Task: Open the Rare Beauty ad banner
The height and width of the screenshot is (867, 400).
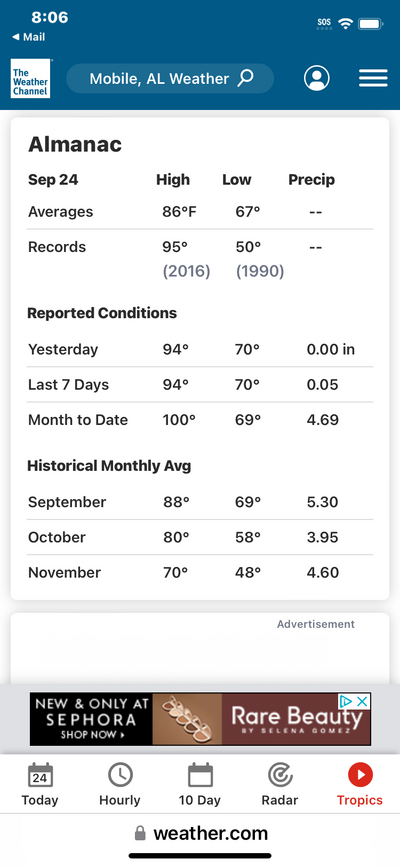Action: (x=200, y=719)
